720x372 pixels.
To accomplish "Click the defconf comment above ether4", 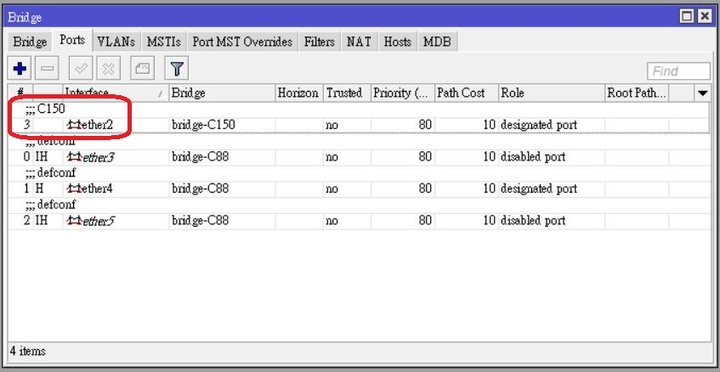I will click(51, 173).
